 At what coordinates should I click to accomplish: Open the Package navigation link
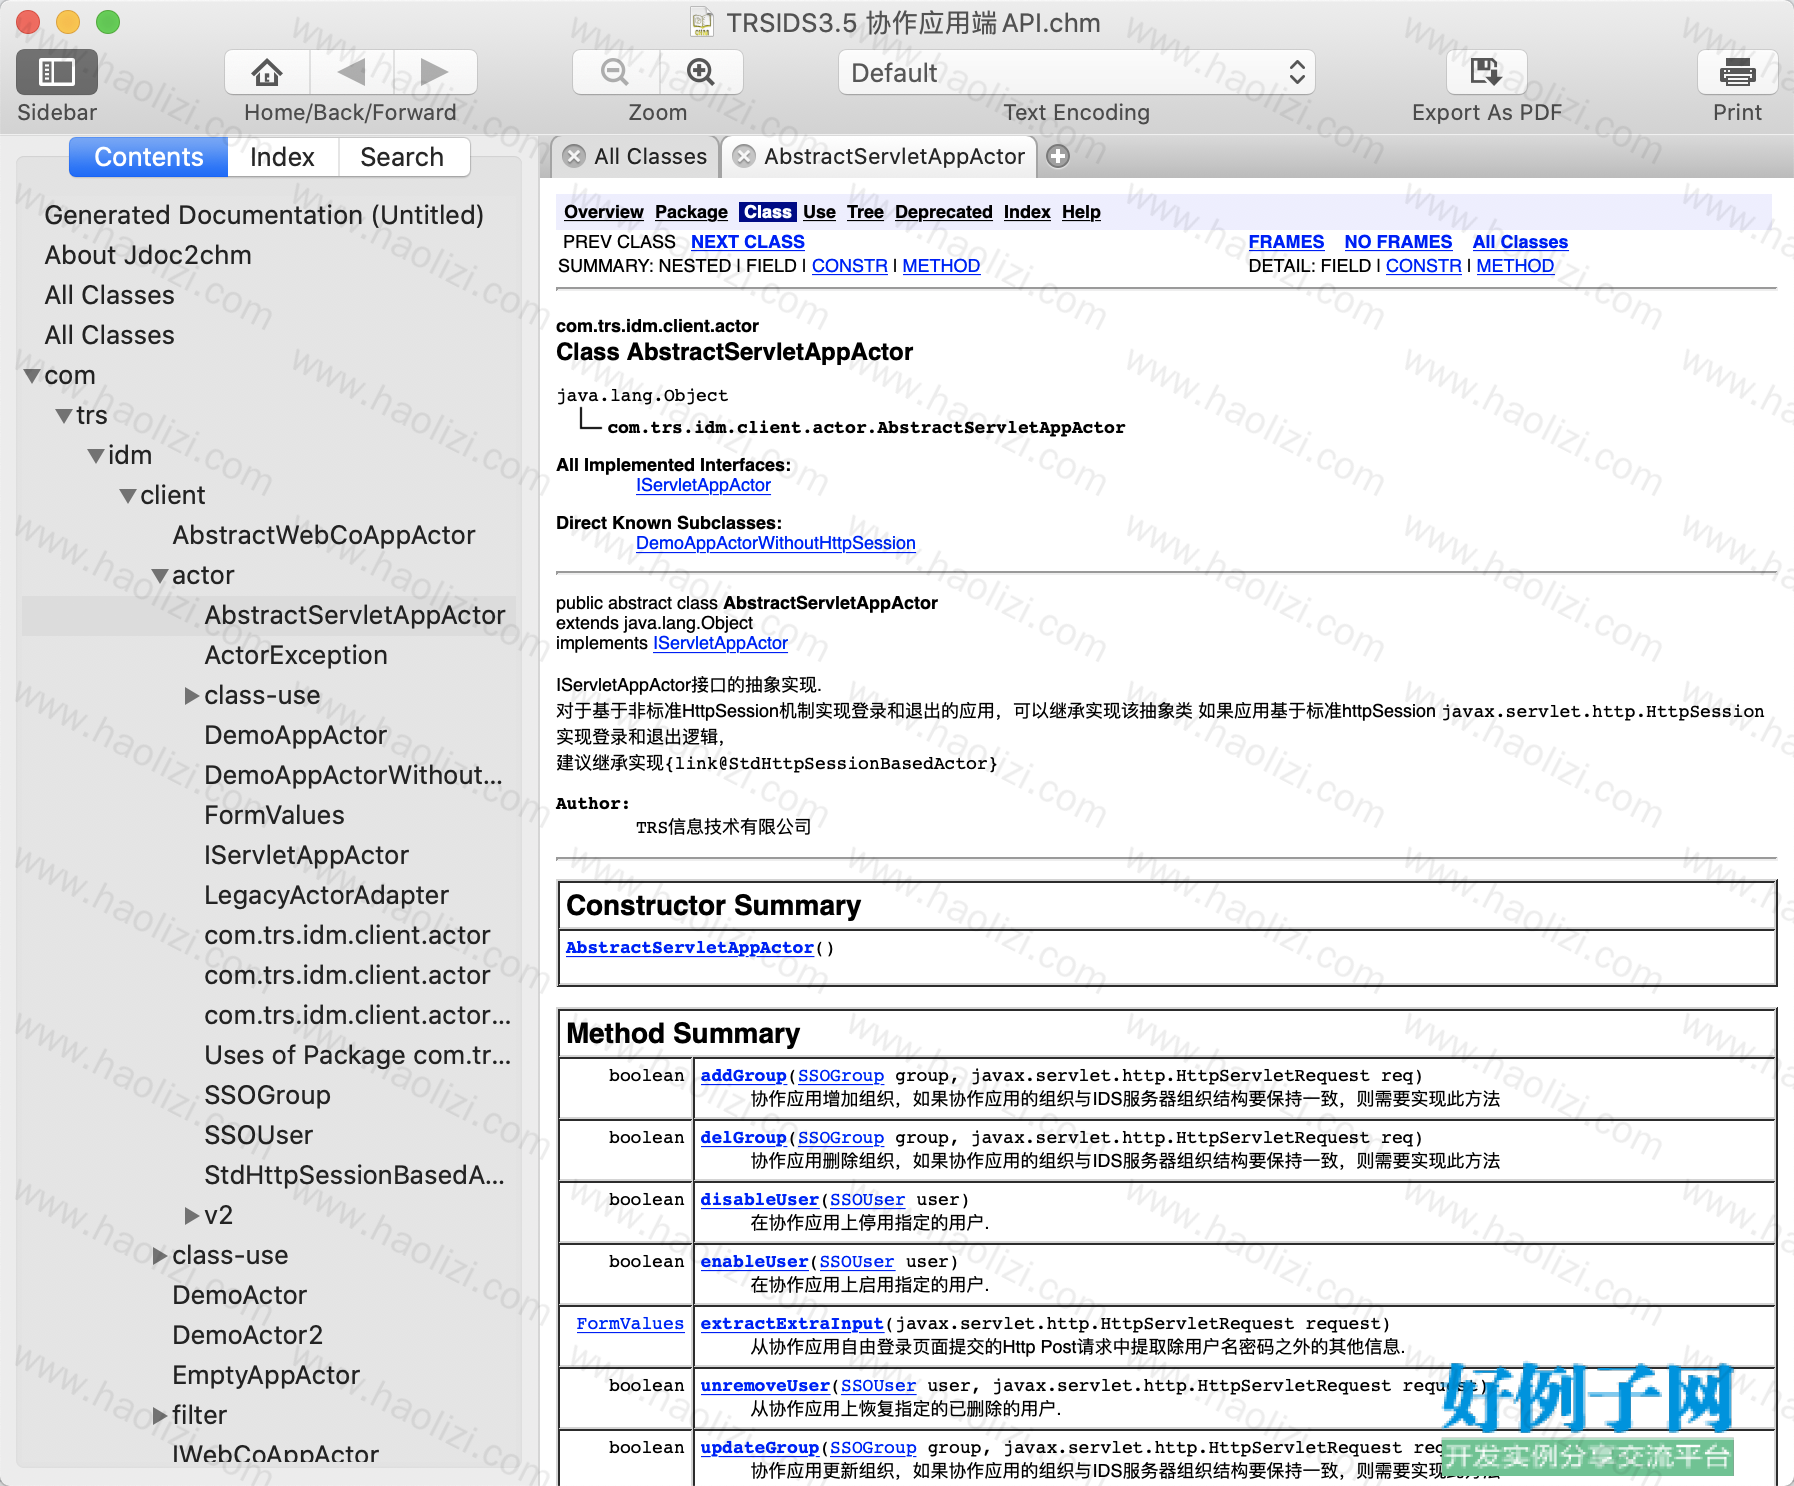coord(692,212)
